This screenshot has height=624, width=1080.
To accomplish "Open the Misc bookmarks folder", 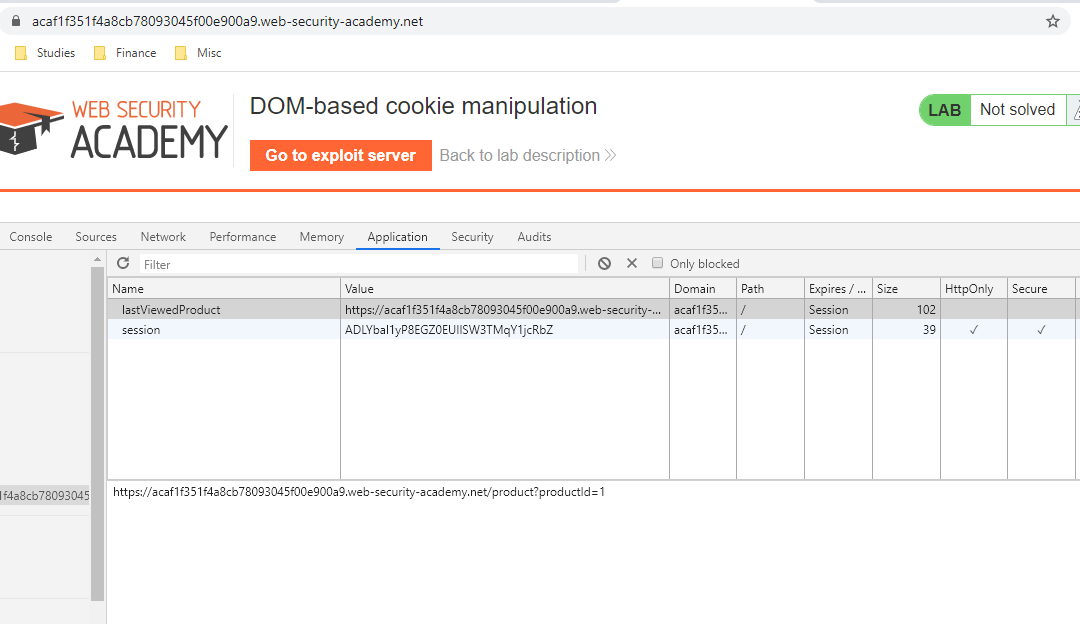I will click(197, 52).
